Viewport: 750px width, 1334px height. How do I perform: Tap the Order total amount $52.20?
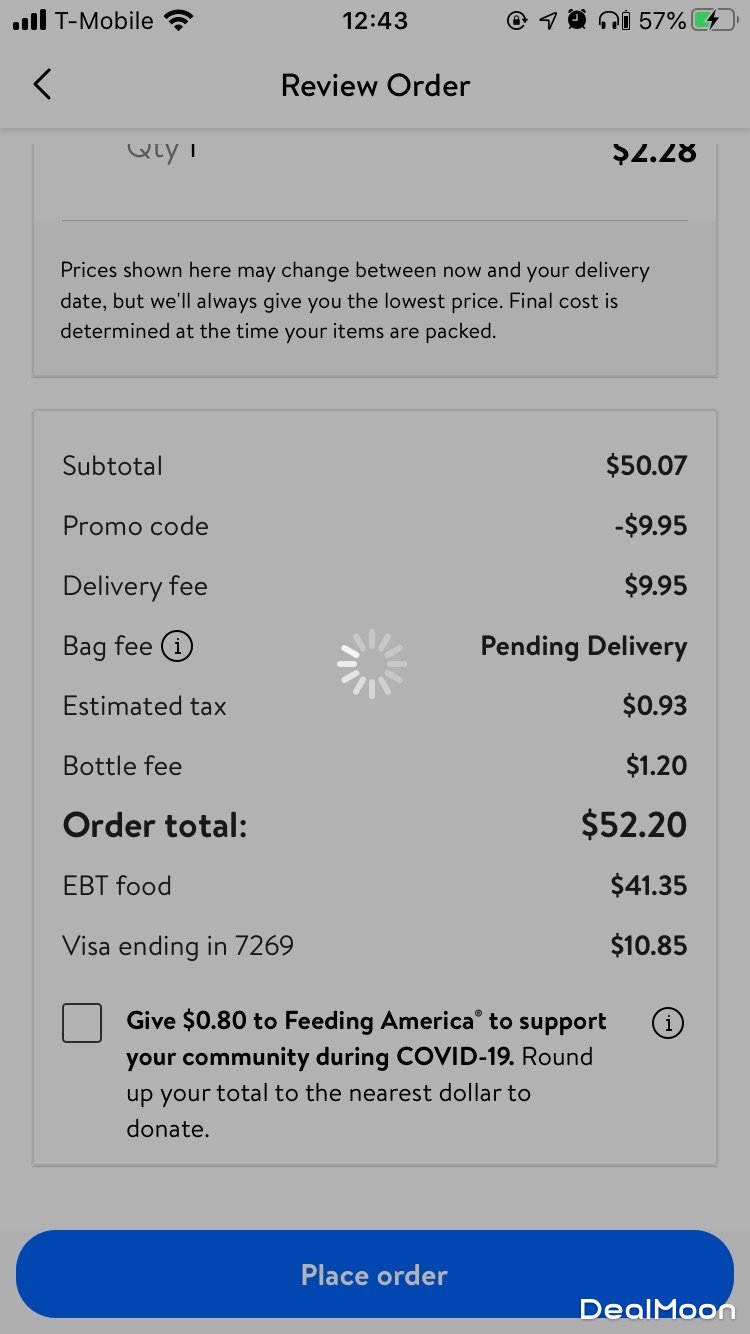click(x=633, y=825)
